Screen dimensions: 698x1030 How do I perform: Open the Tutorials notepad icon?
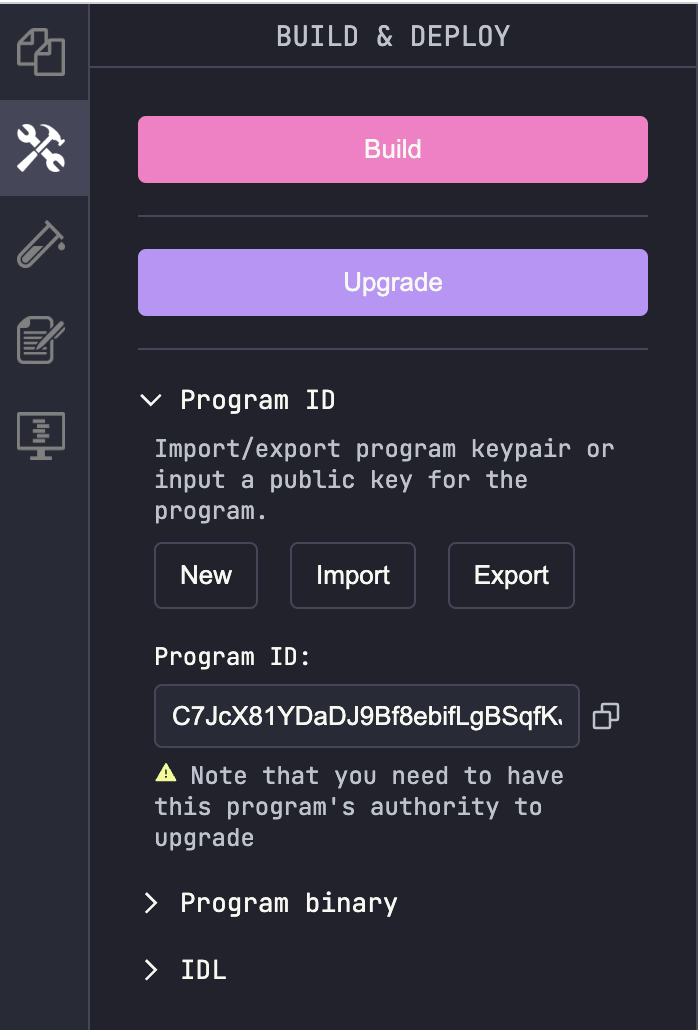click(x=43, y=338)
